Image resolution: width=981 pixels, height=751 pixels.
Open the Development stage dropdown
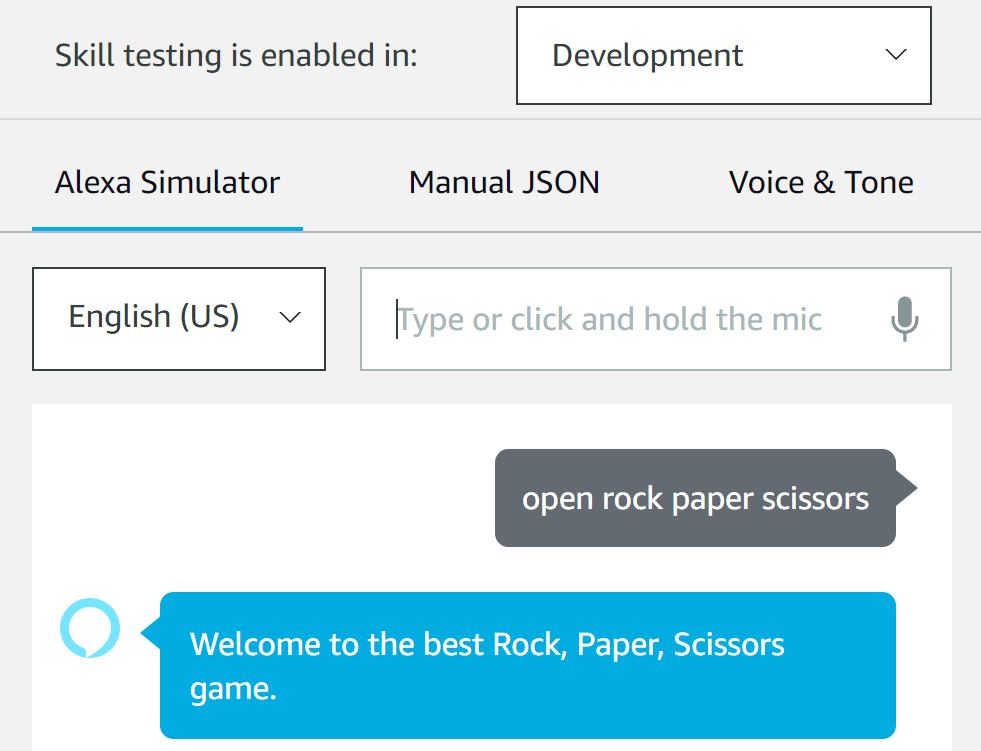pyautogui.click(x=724, y=55)
